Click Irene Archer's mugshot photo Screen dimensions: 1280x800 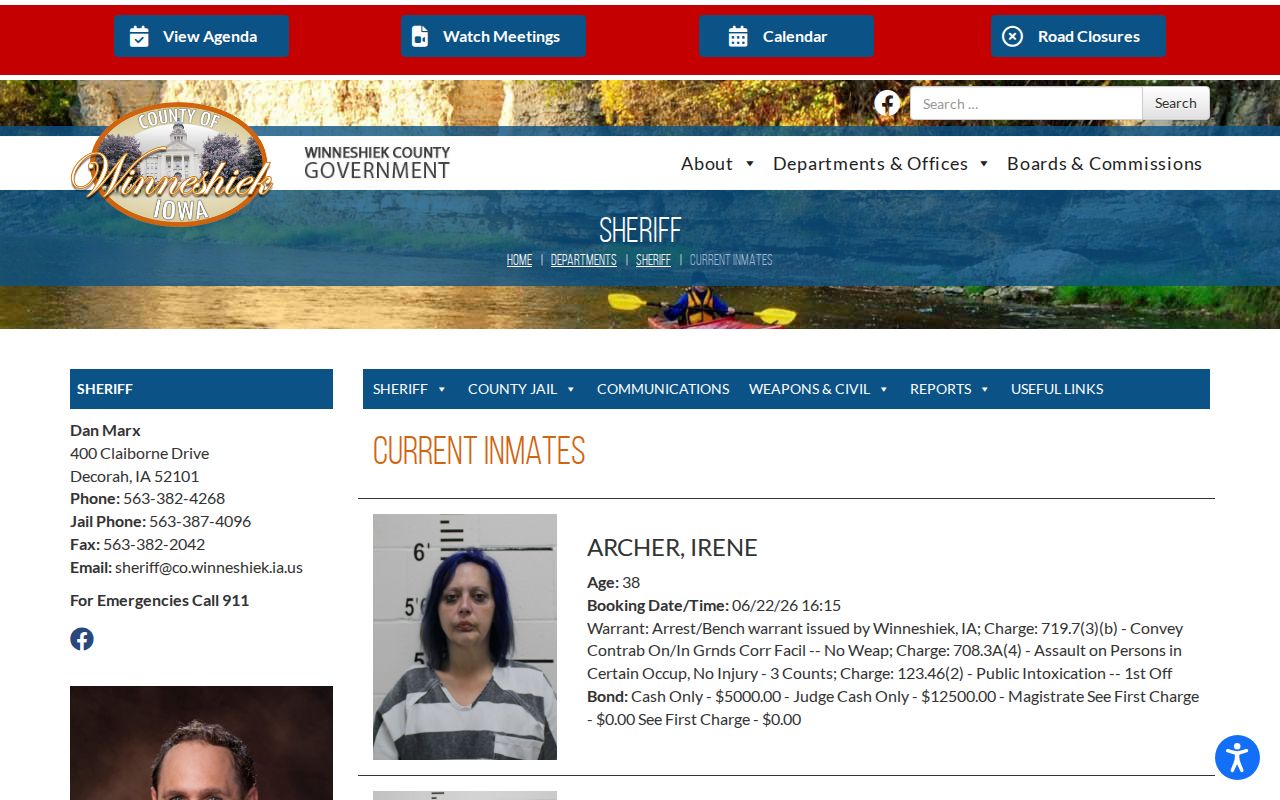465,637
